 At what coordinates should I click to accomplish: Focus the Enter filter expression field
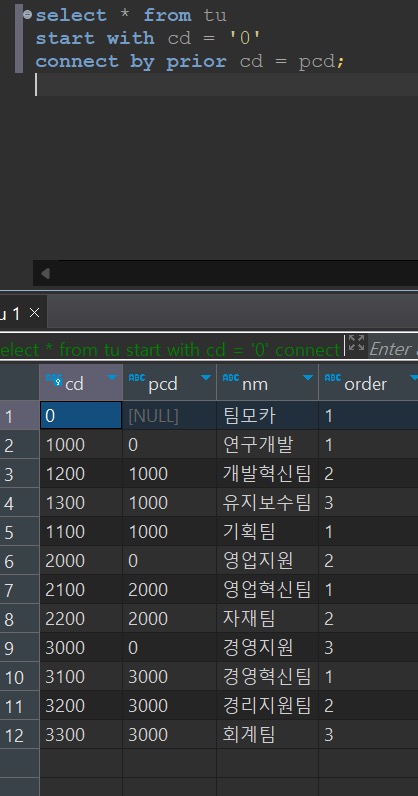coord(393,349)
